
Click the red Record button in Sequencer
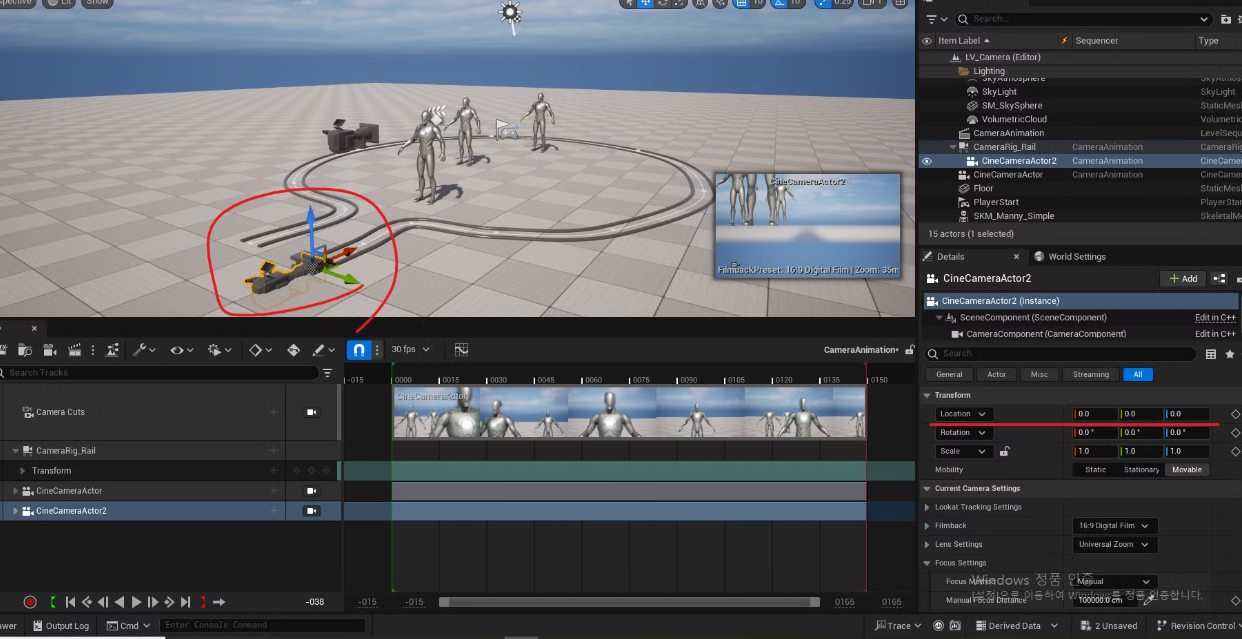coord(30,602)
